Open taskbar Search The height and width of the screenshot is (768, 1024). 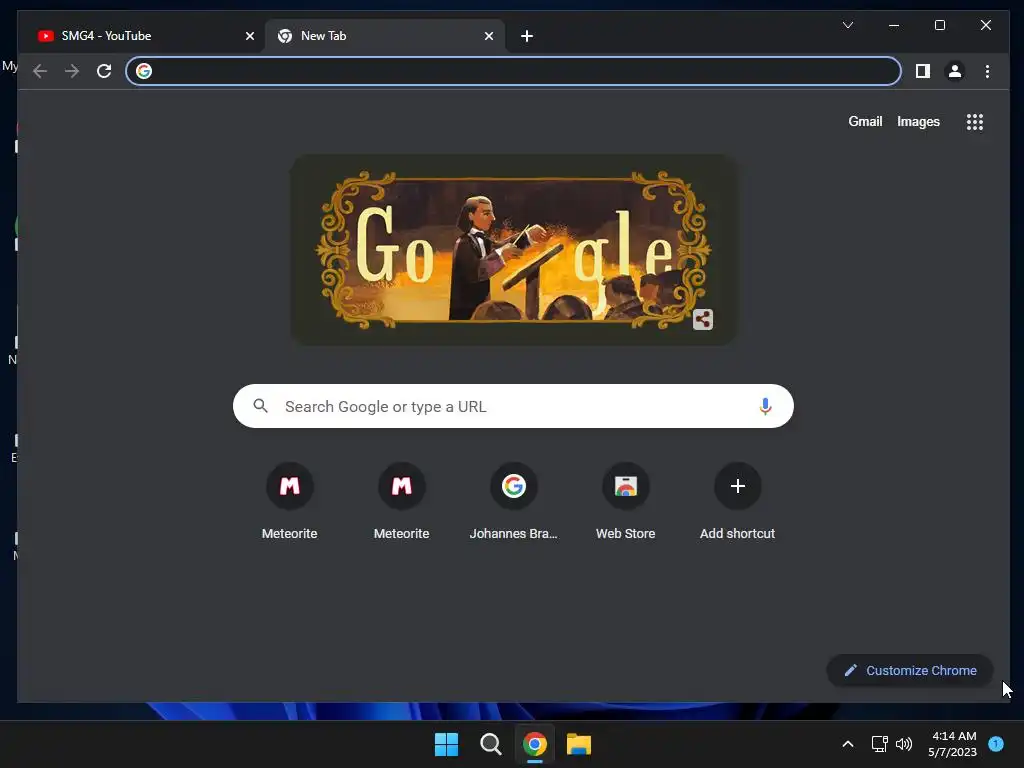(x=490, y=744)
